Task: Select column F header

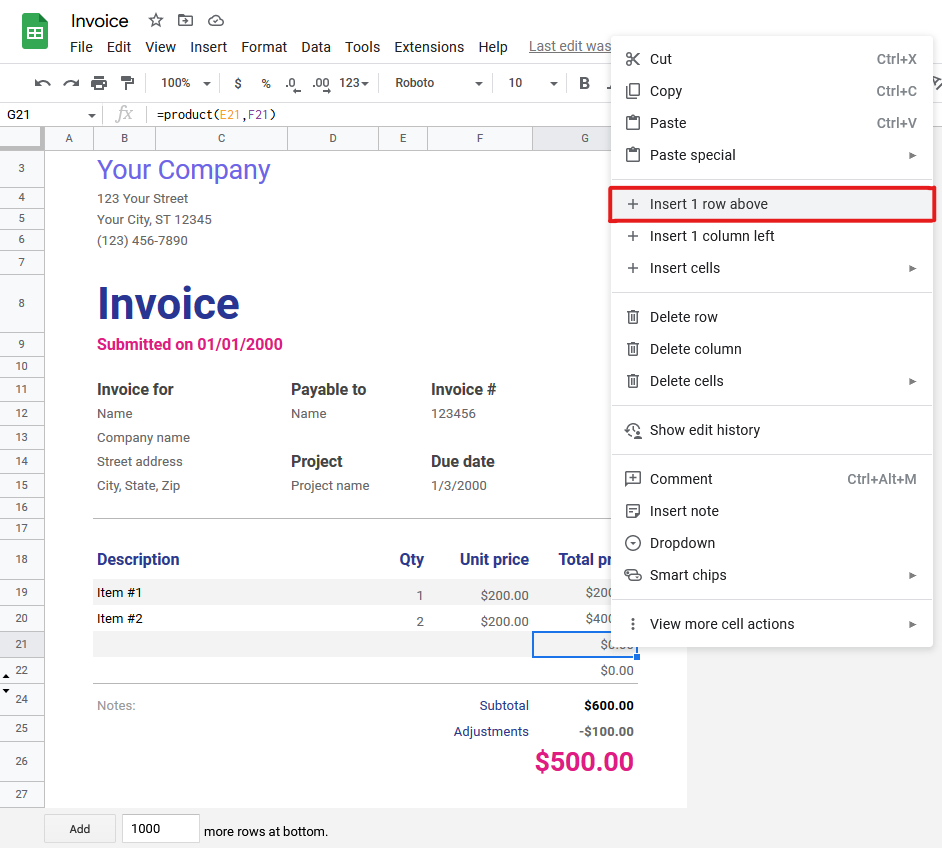Action: (479, 138)
